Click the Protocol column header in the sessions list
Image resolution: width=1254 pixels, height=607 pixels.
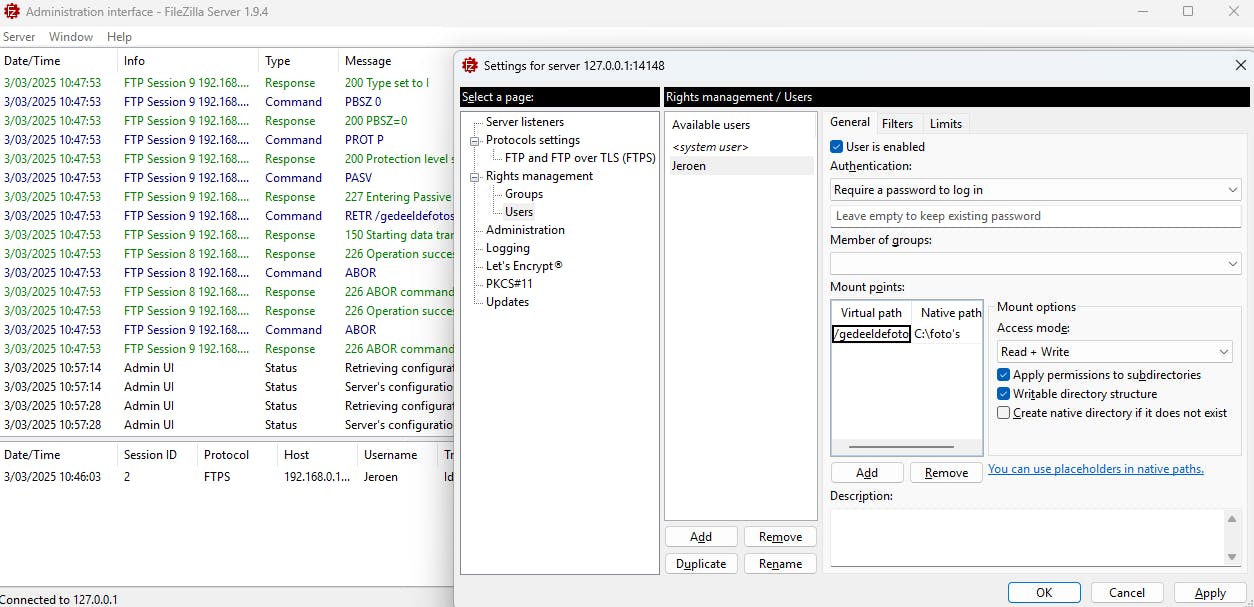coord(238,454)
